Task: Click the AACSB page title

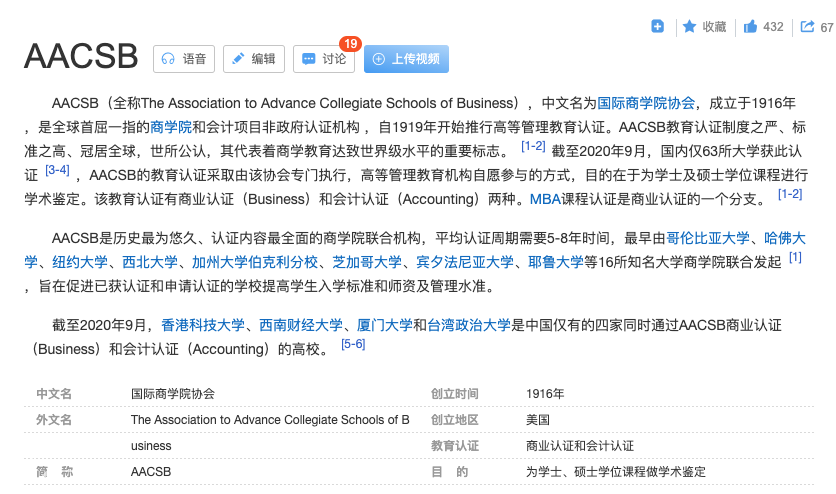Action: tap(81, 56)
